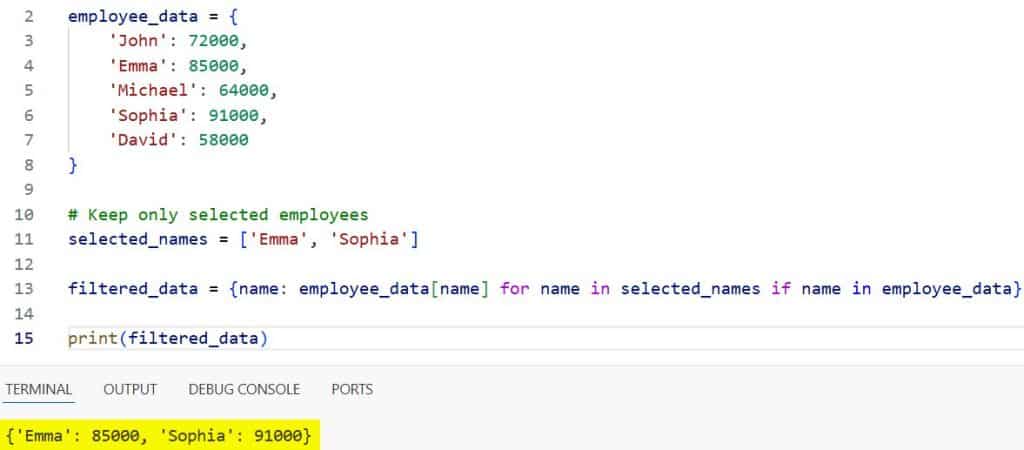Place cursor on the closing brace on line 8

tap(73, 166)
